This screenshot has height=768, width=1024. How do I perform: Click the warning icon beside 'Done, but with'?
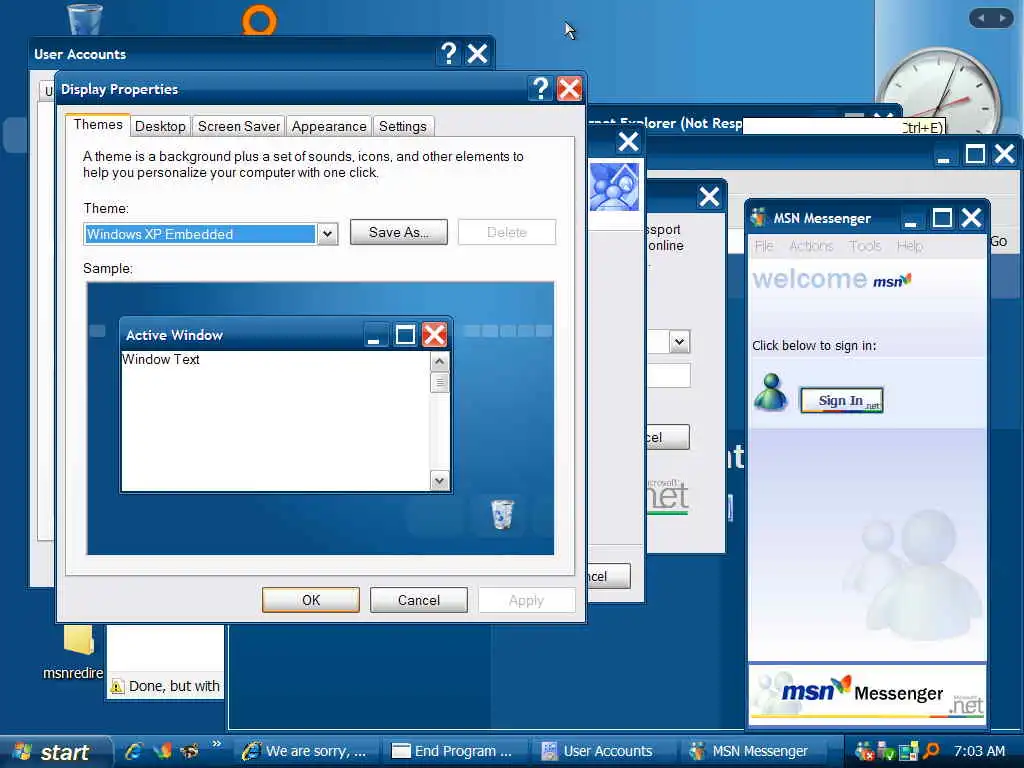point(117,686)
